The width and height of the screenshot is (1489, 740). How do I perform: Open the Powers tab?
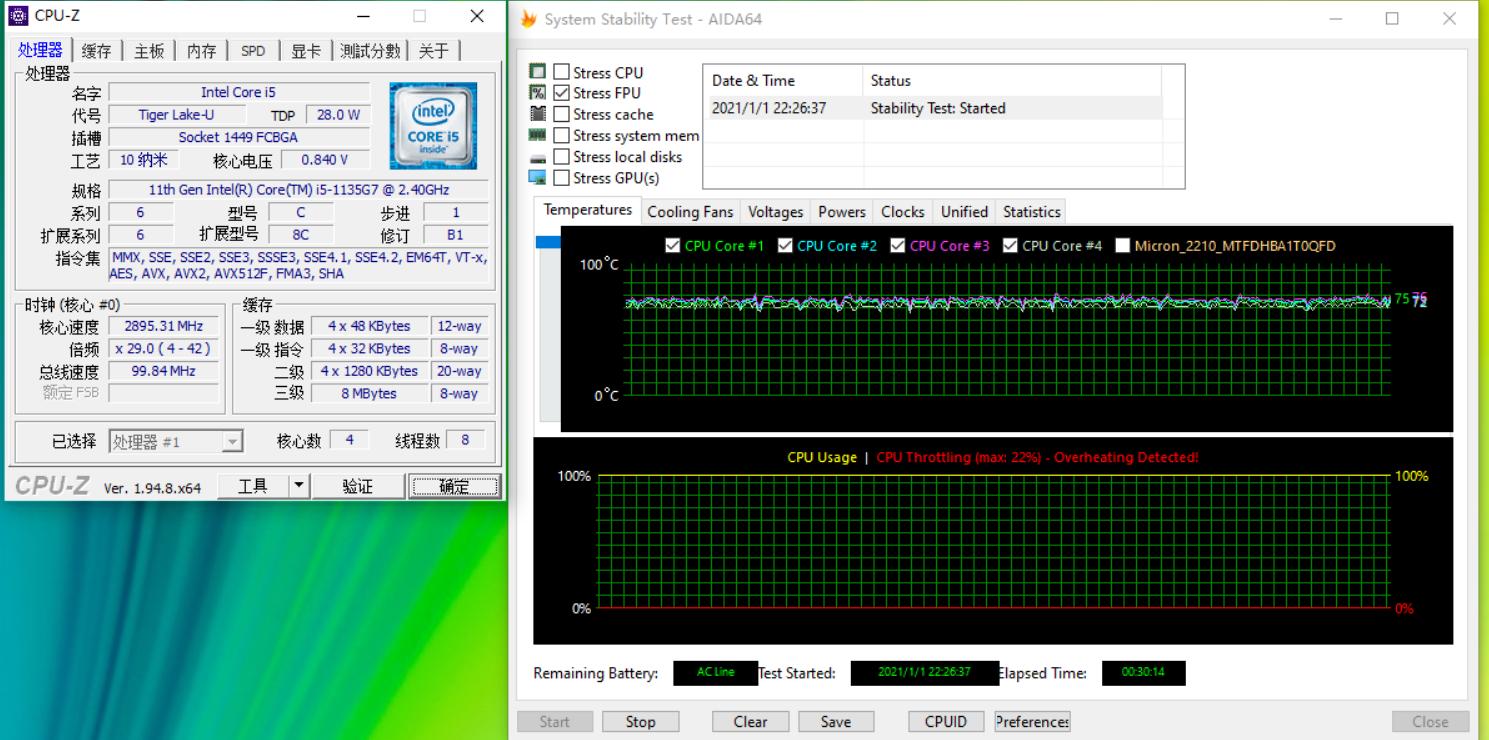point(842,212)
